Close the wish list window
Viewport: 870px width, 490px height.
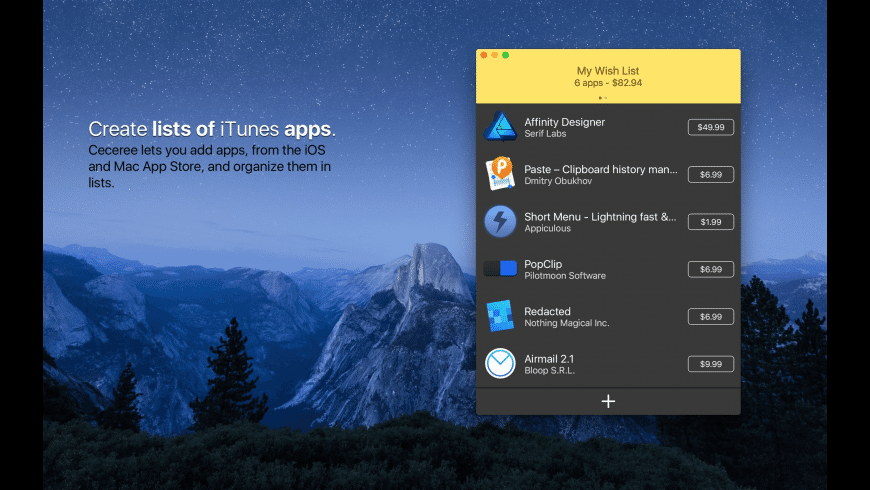point(484,55)
